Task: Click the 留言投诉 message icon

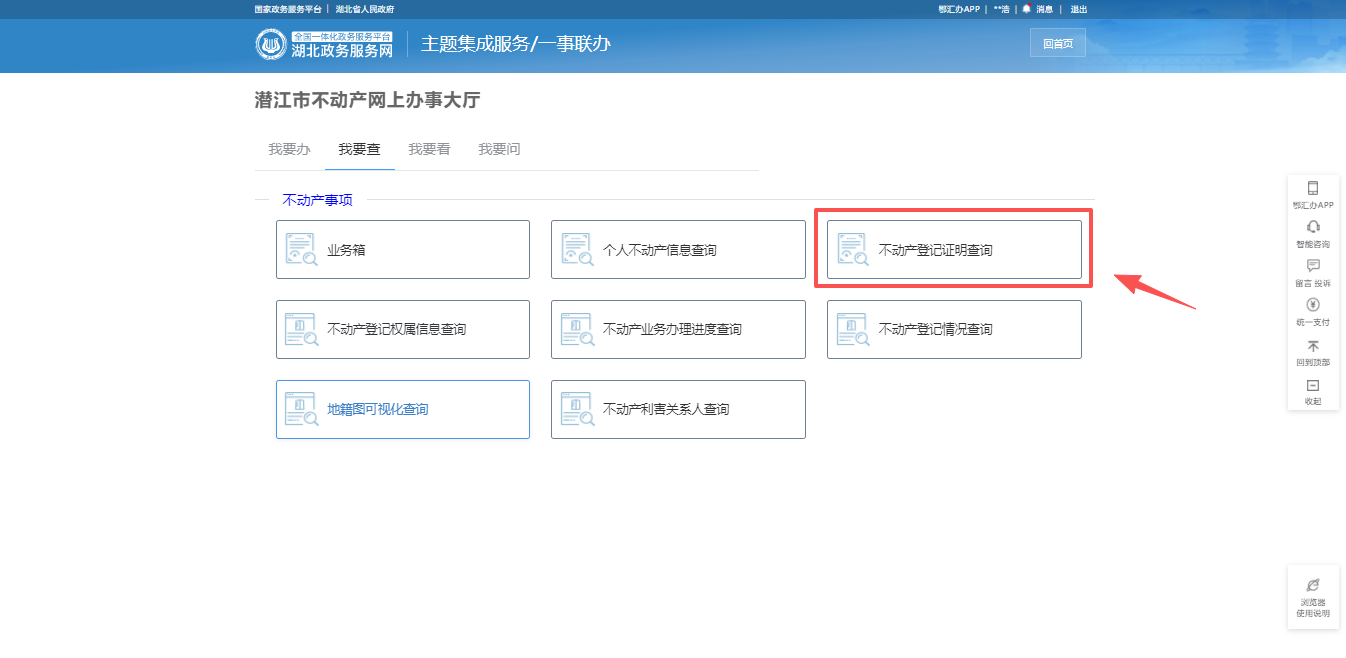Action: [1312, 266]
